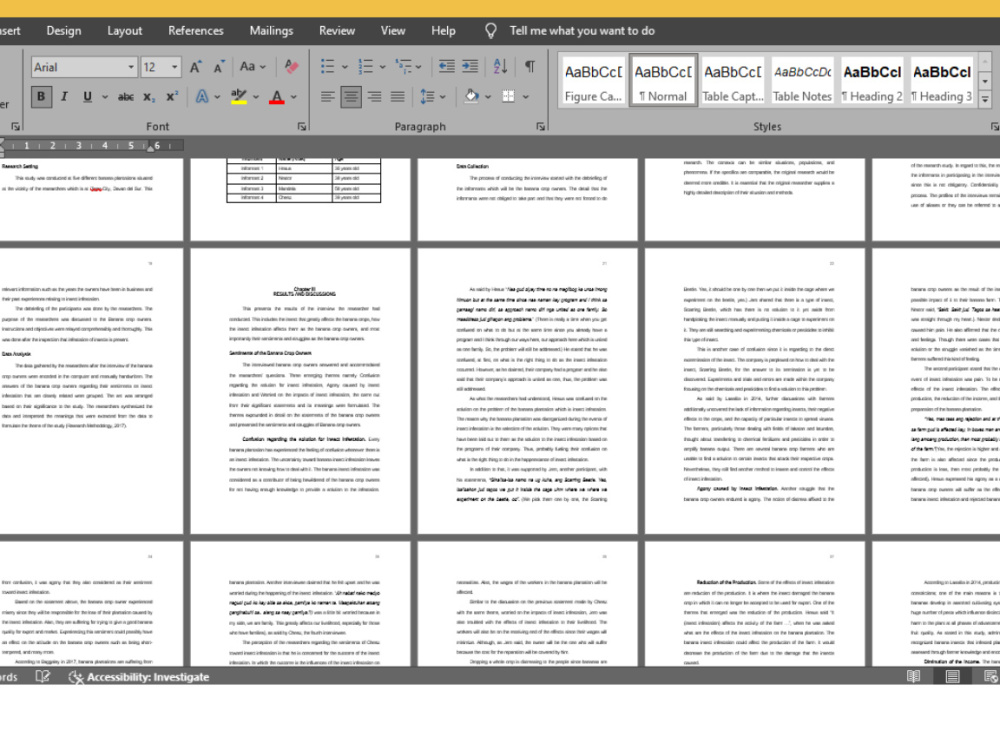Open the Help tab
Image resolution: width=1000 pixels, height=750 pixels.
click(x=443, y=31)
